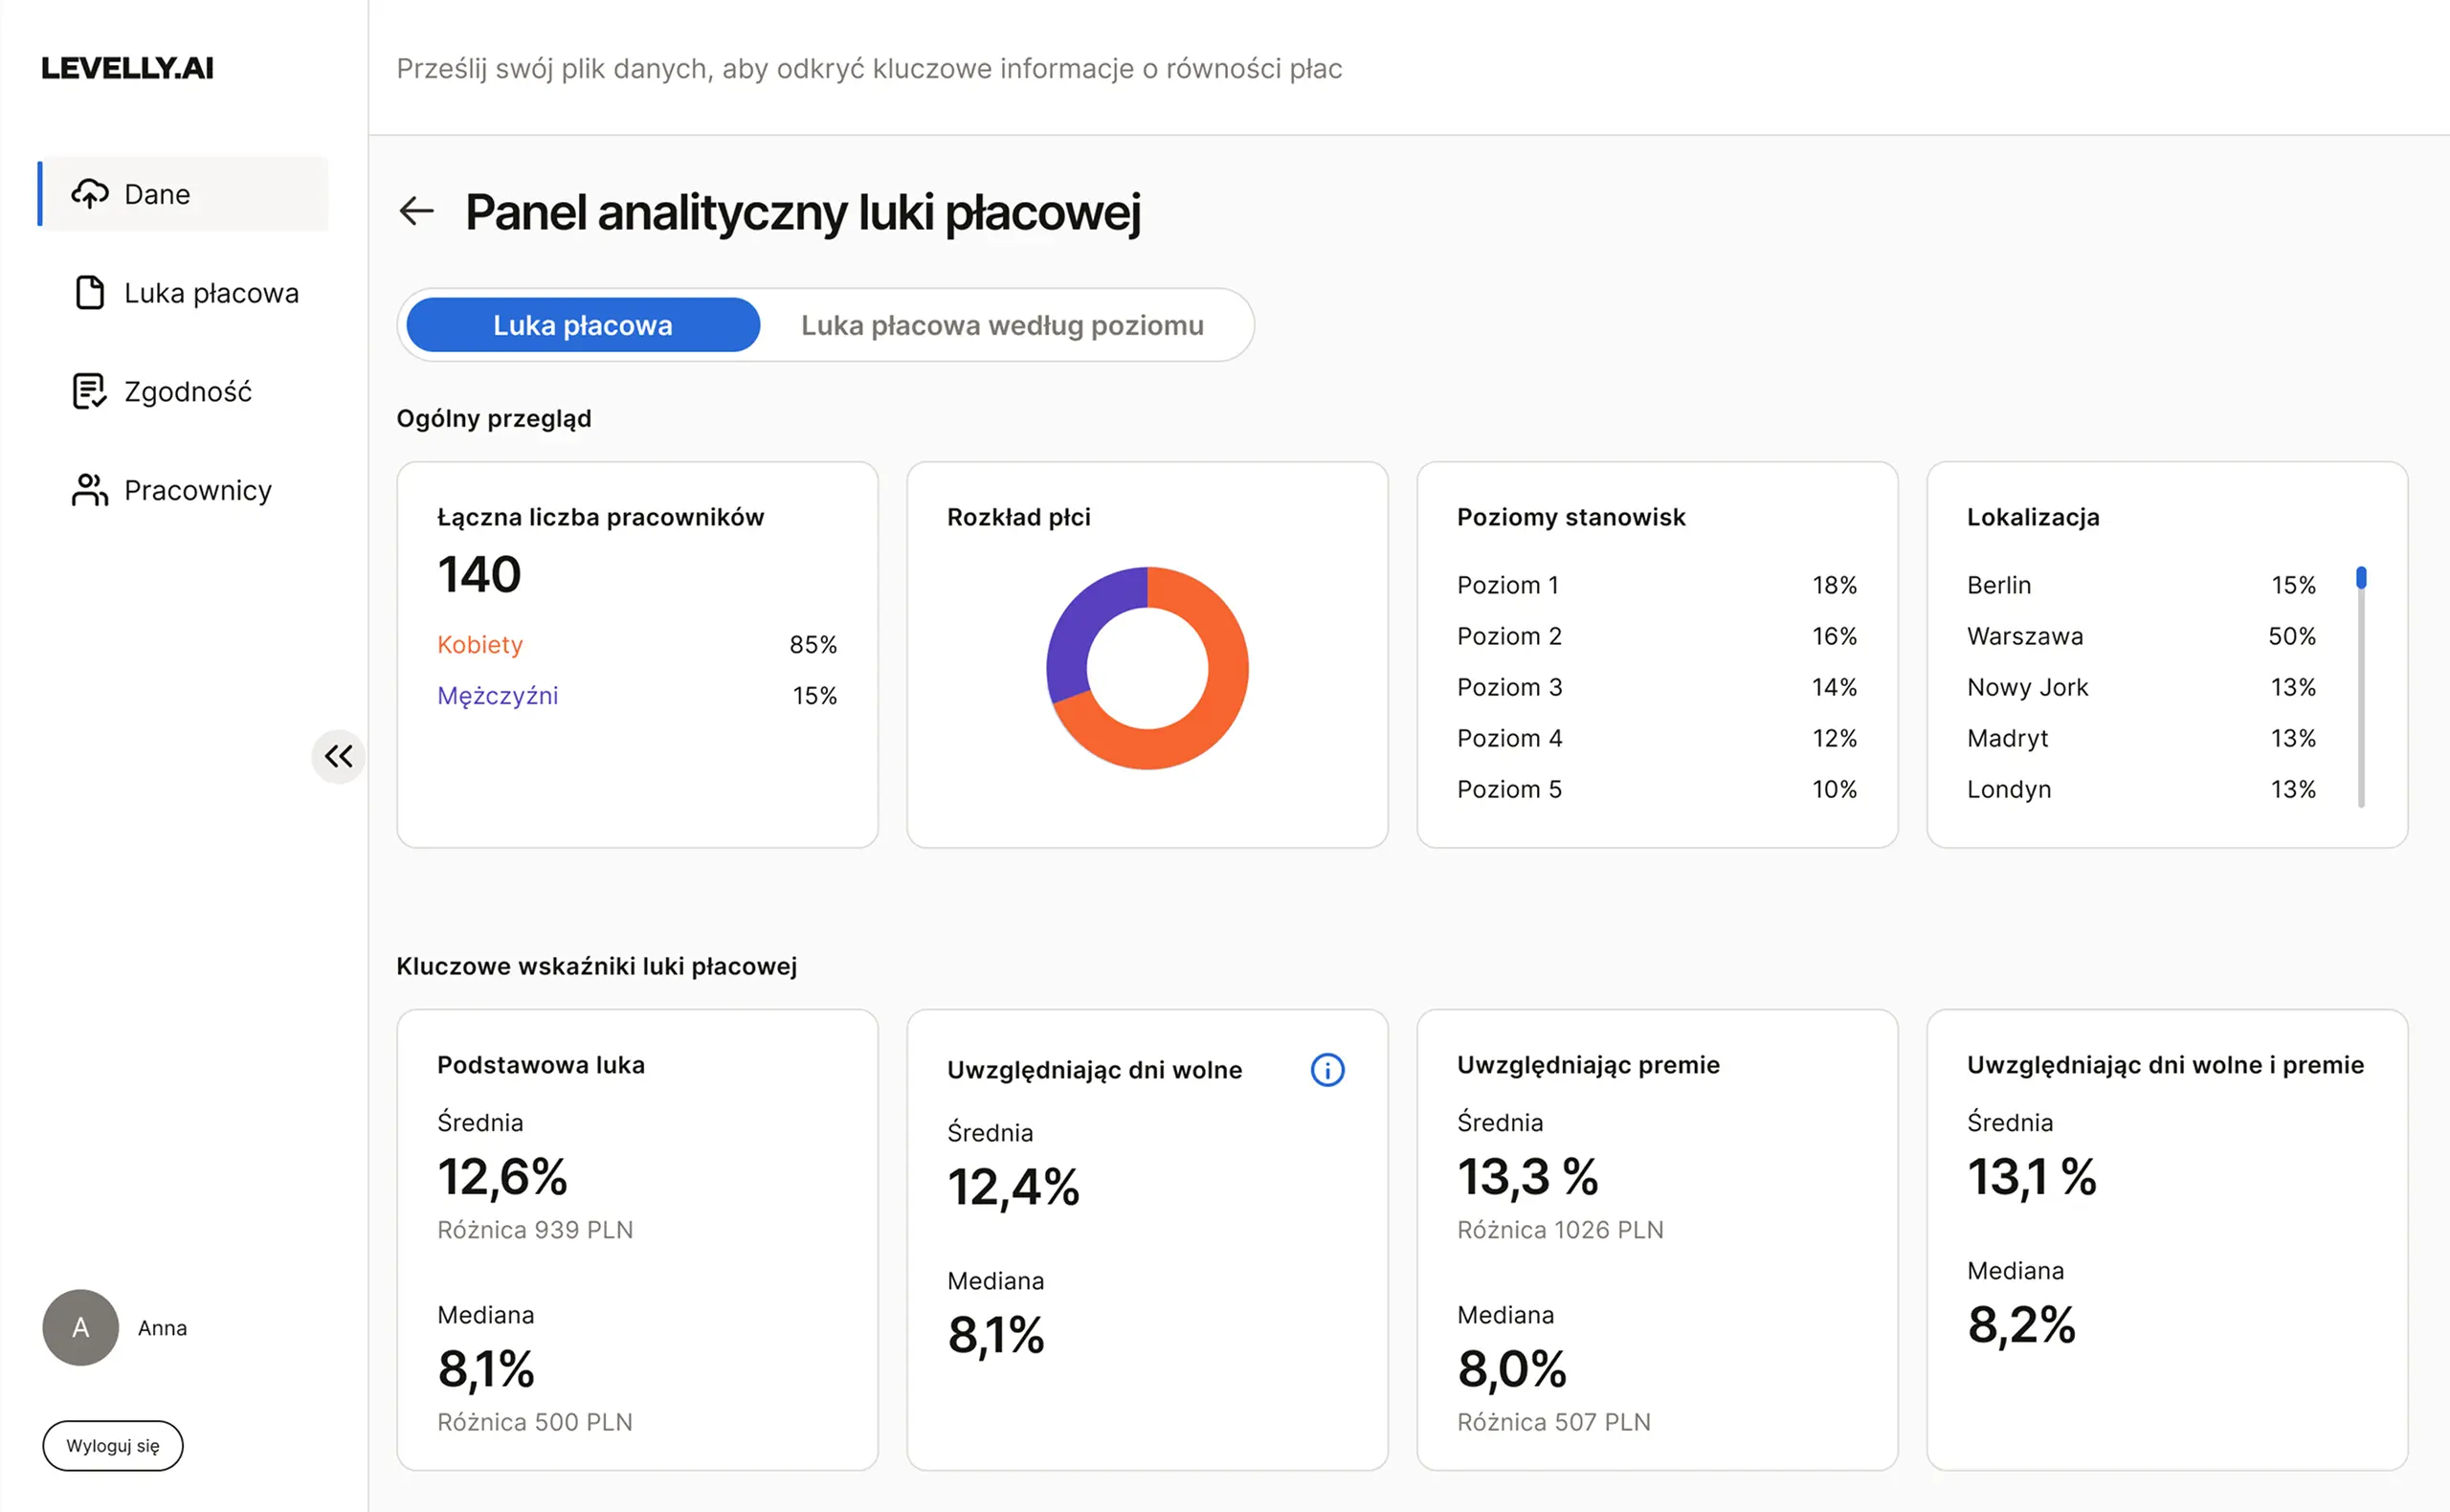Viewport: 2450px width, 1512px height.
Task: Click the Poziom 3 row
Action: [x=1657, y=687]
